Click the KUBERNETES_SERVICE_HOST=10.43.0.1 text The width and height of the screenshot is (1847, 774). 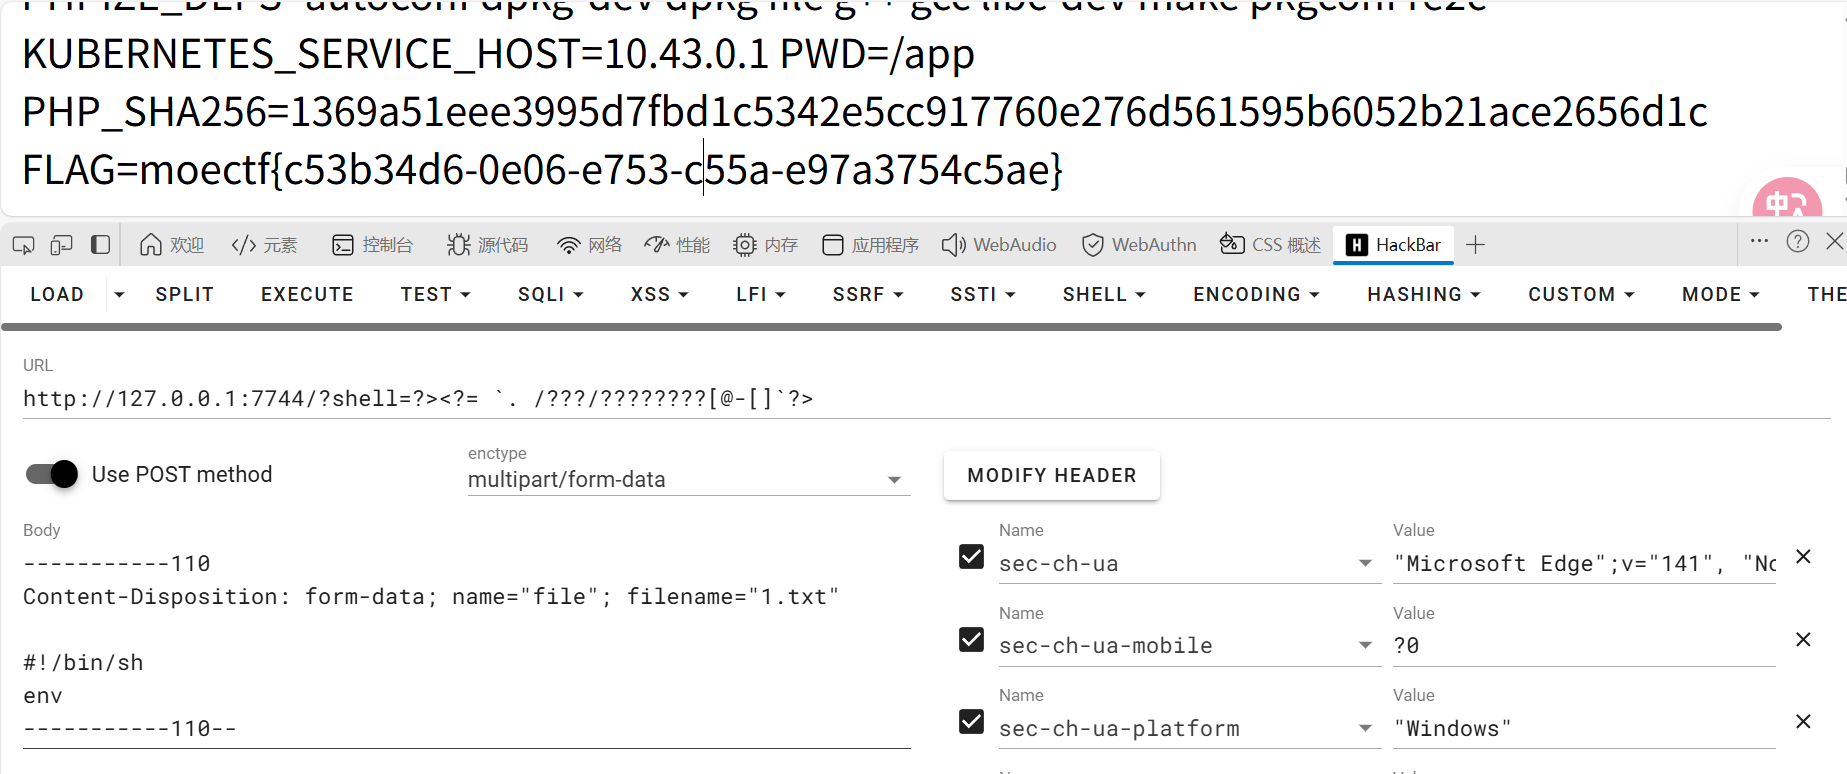(x=396, y=54)
